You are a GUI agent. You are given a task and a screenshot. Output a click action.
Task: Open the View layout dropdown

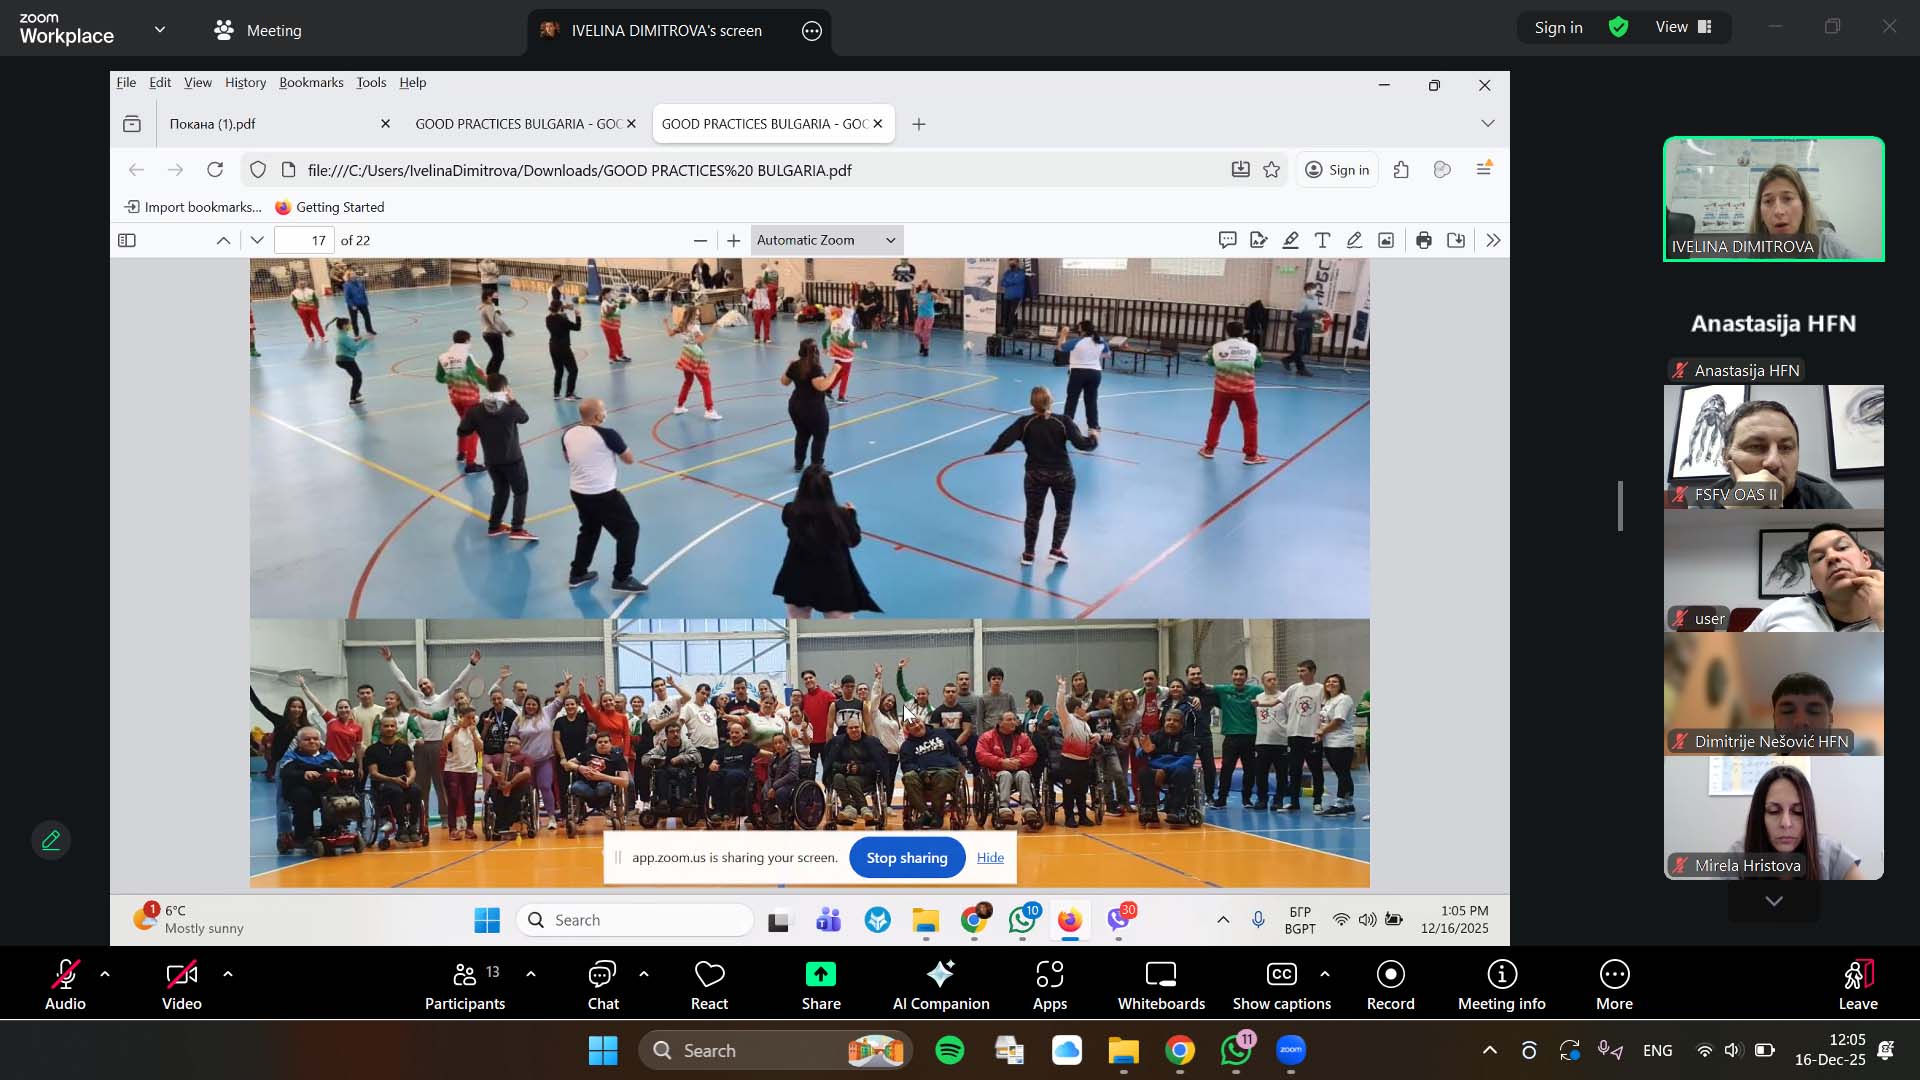pyautogui.click(x=1684, y=27)
